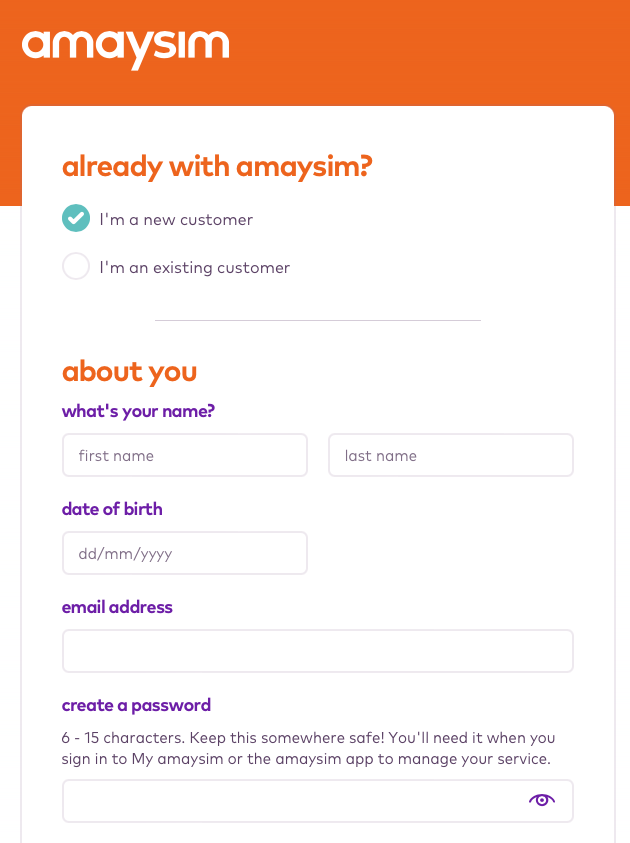Image resolution: width=630 pixels, height=843 pixels.
Task: Click the divider line above "about you"
Action: [317, 320]
